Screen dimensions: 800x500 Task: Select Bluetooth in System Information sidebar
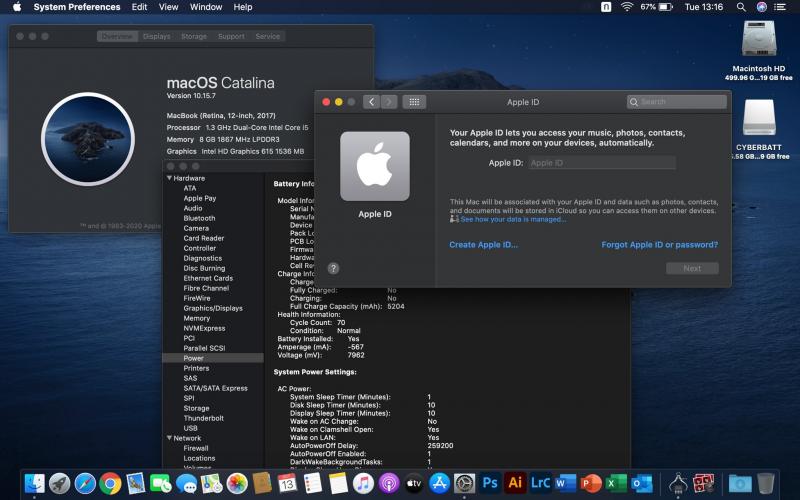tap(199, 218)
